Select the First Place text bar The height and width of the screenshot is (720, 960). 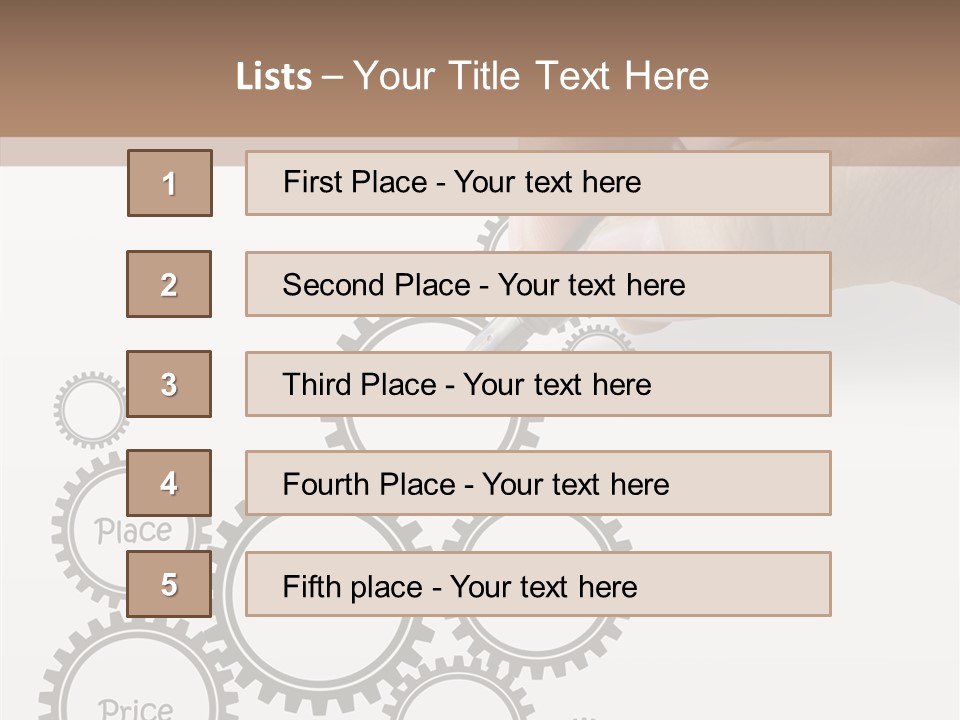point(538,183)
